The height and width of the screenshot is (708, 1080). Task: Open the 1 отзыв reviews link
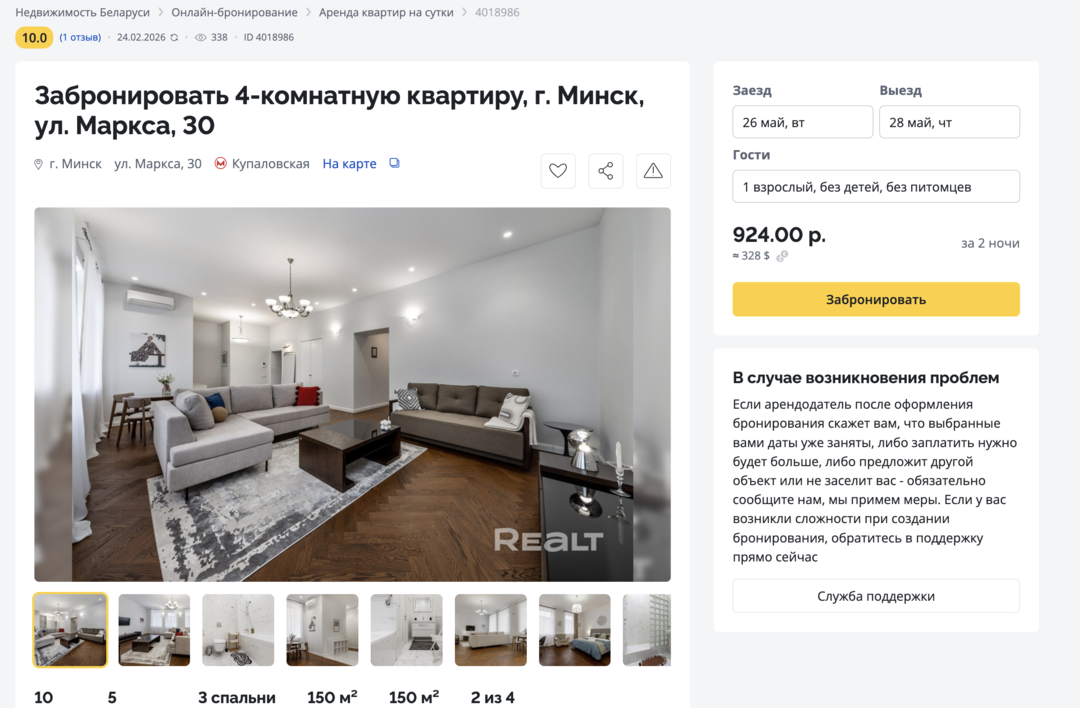point(80,37)
